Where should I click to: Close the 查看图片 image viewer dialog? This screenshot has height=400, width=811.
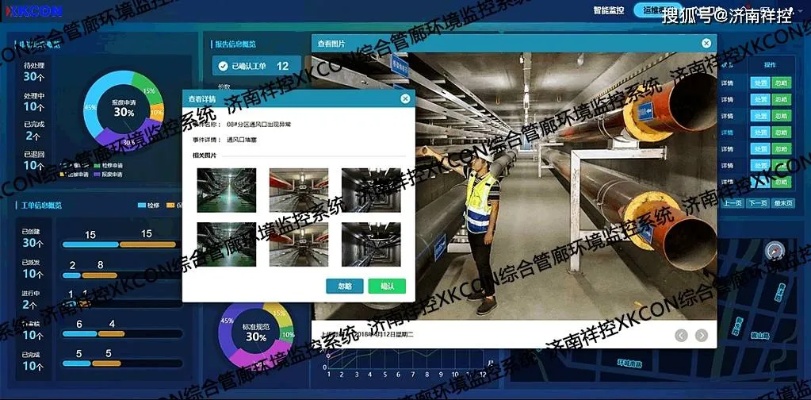pyautogui.click(x=706, y=43)
